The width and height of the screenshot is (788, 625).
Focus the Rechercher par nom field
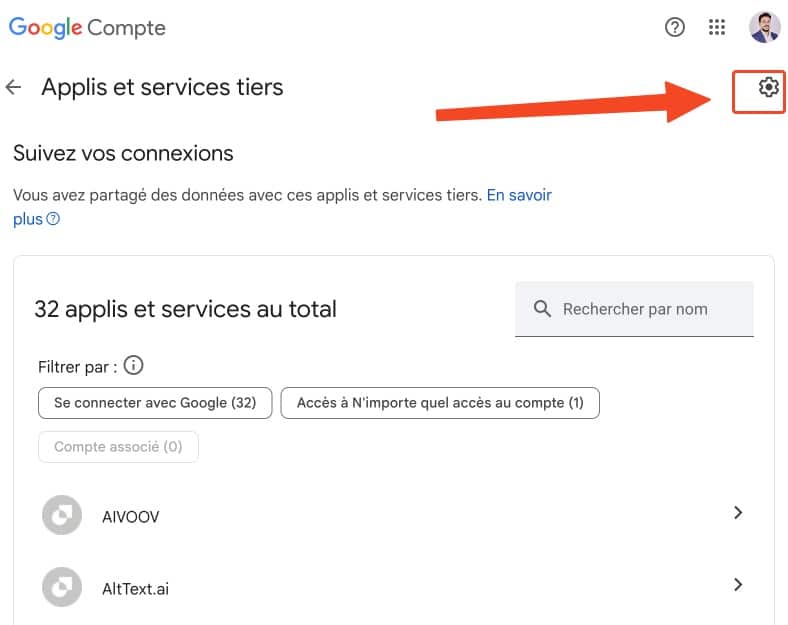tap(634, 309)
